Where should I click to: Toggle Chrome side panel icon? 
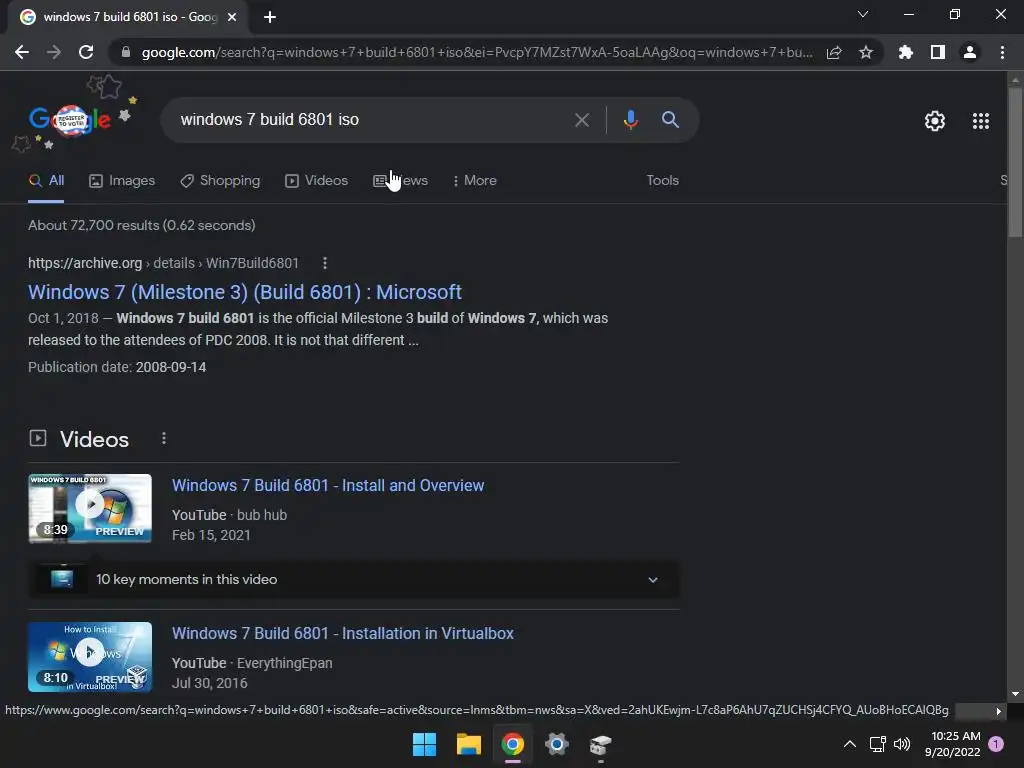938,52
